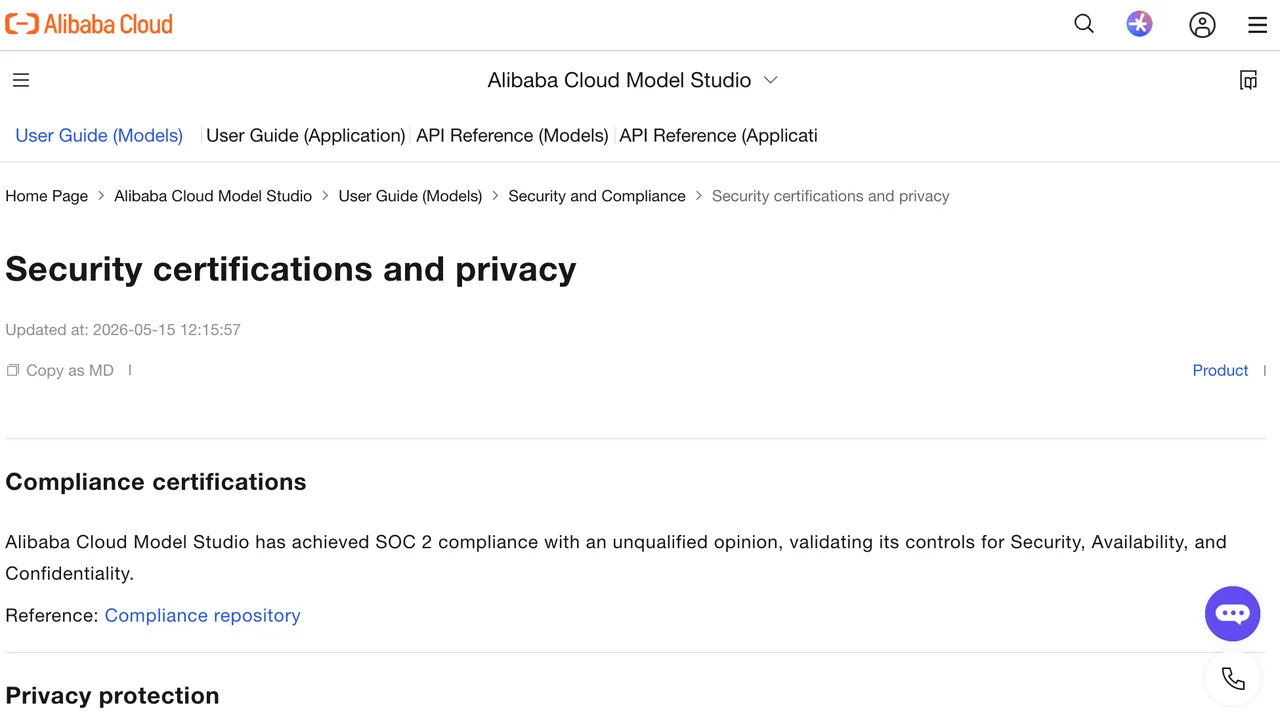
Task: Switch to User Guide (Application) tab
Action: [x=305, y=135]
